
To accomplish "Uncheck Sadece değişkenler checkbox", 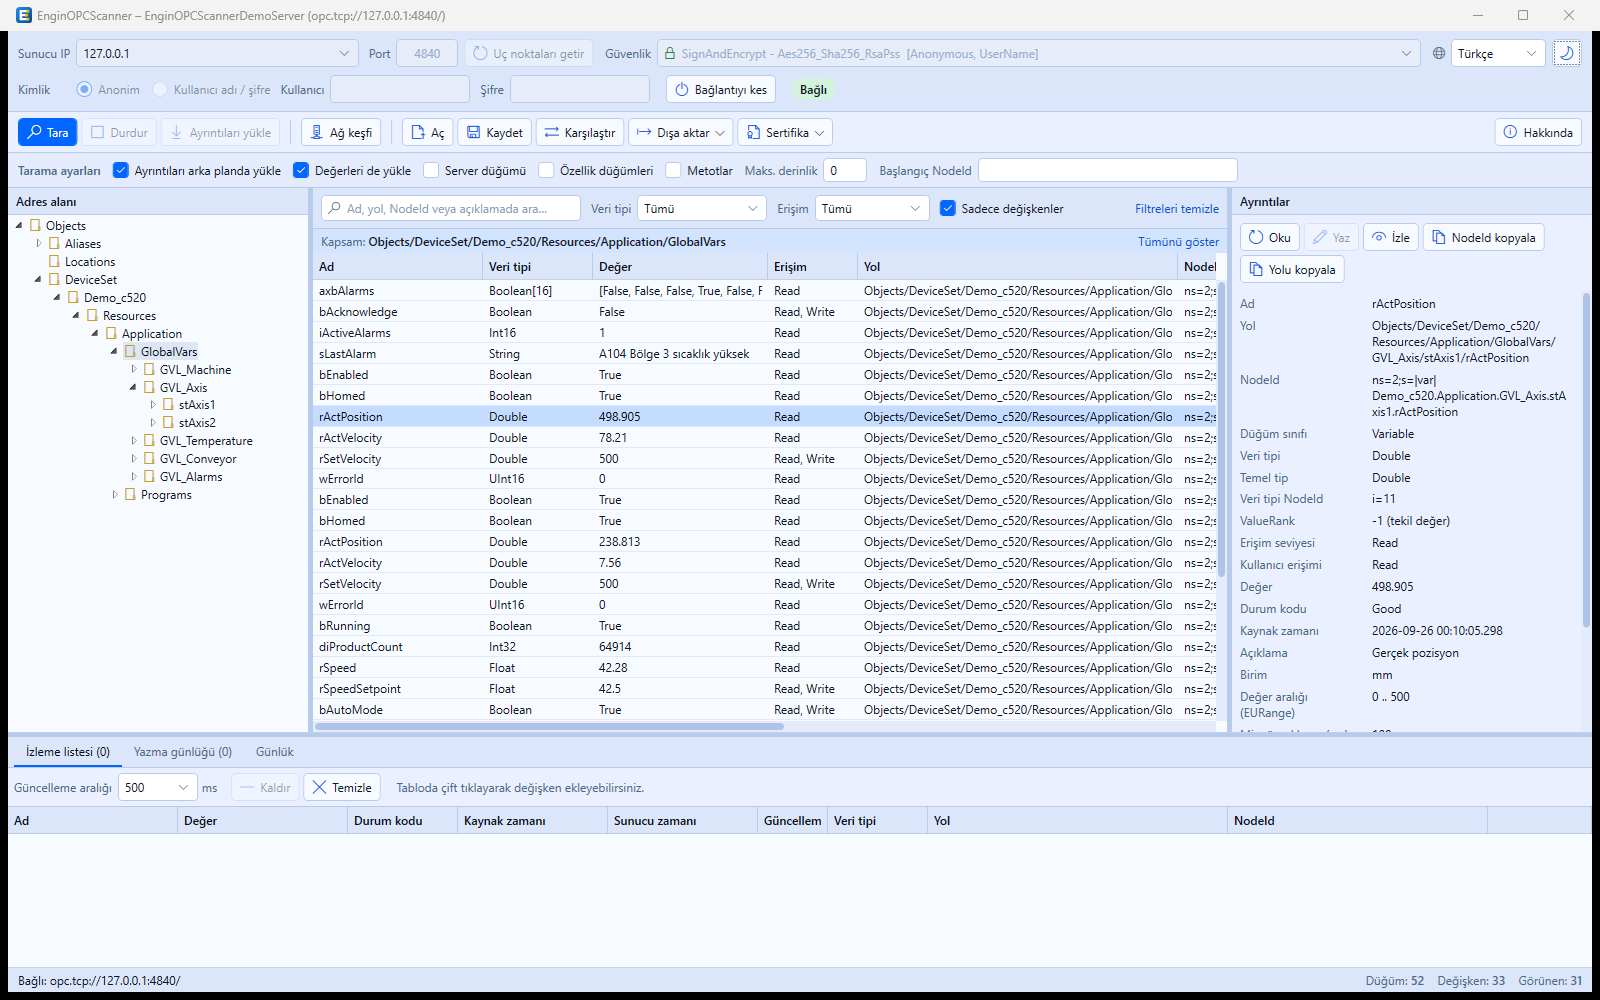I will 948,208.
